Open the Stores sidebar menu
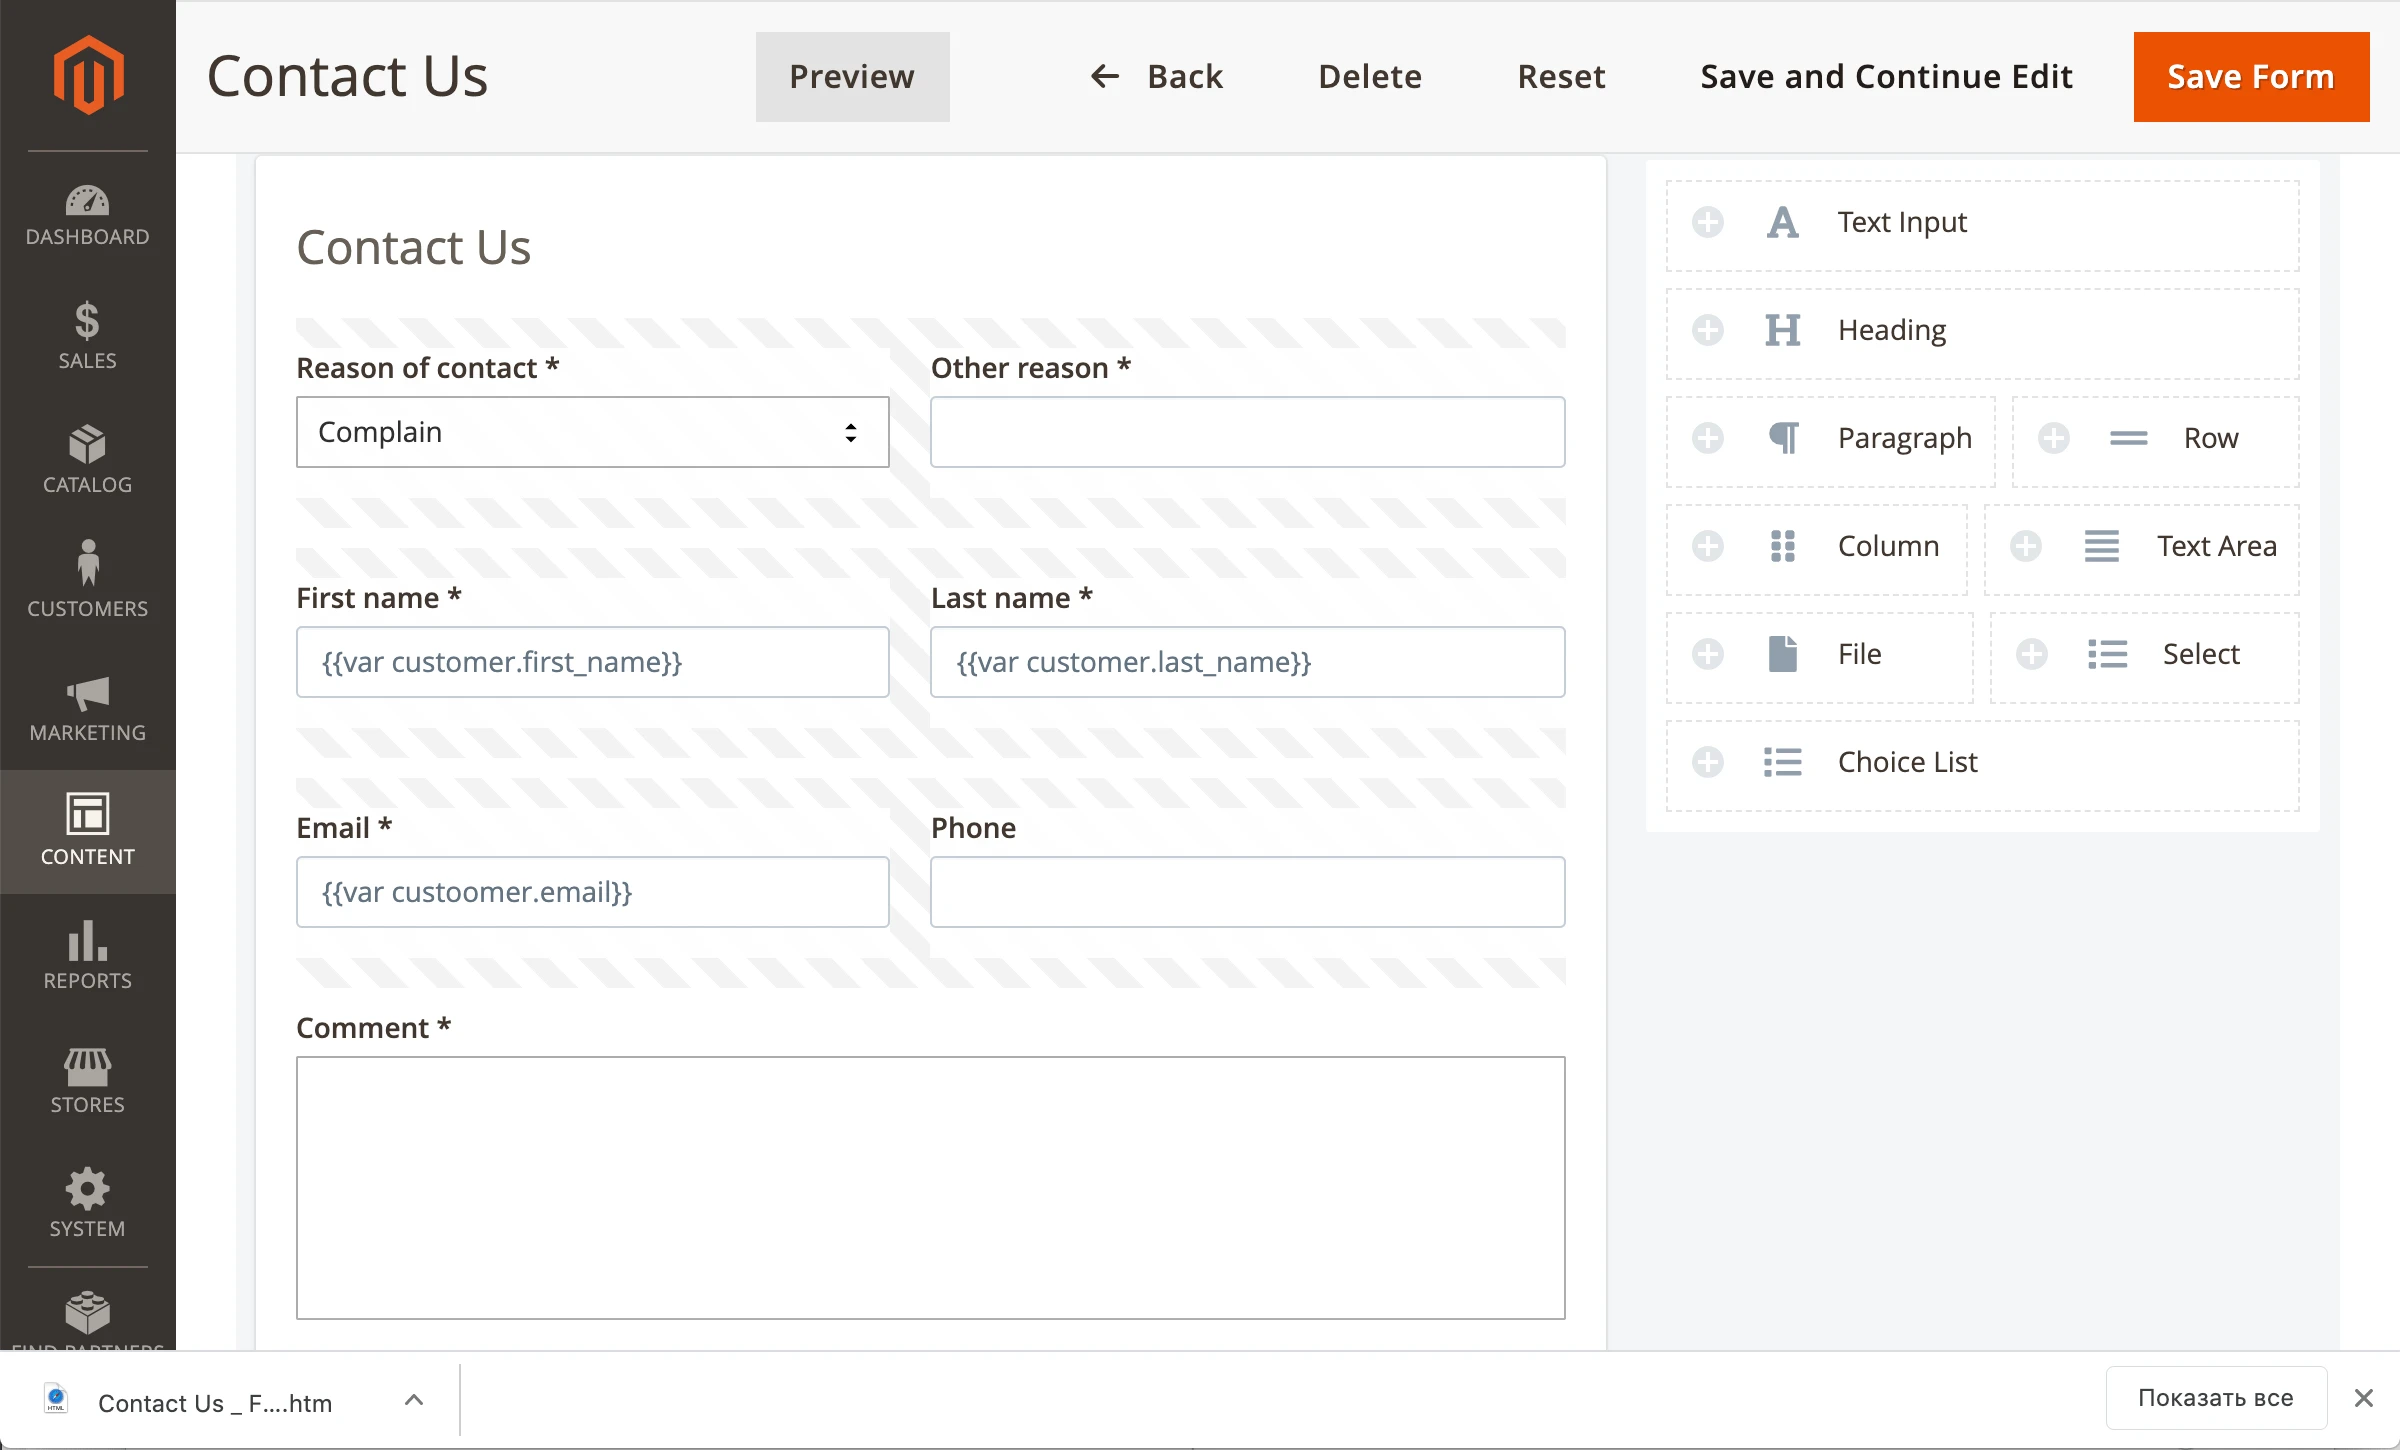Image resolution: width=2400 pixels, height=1450 pixels. coord(88,1081)
